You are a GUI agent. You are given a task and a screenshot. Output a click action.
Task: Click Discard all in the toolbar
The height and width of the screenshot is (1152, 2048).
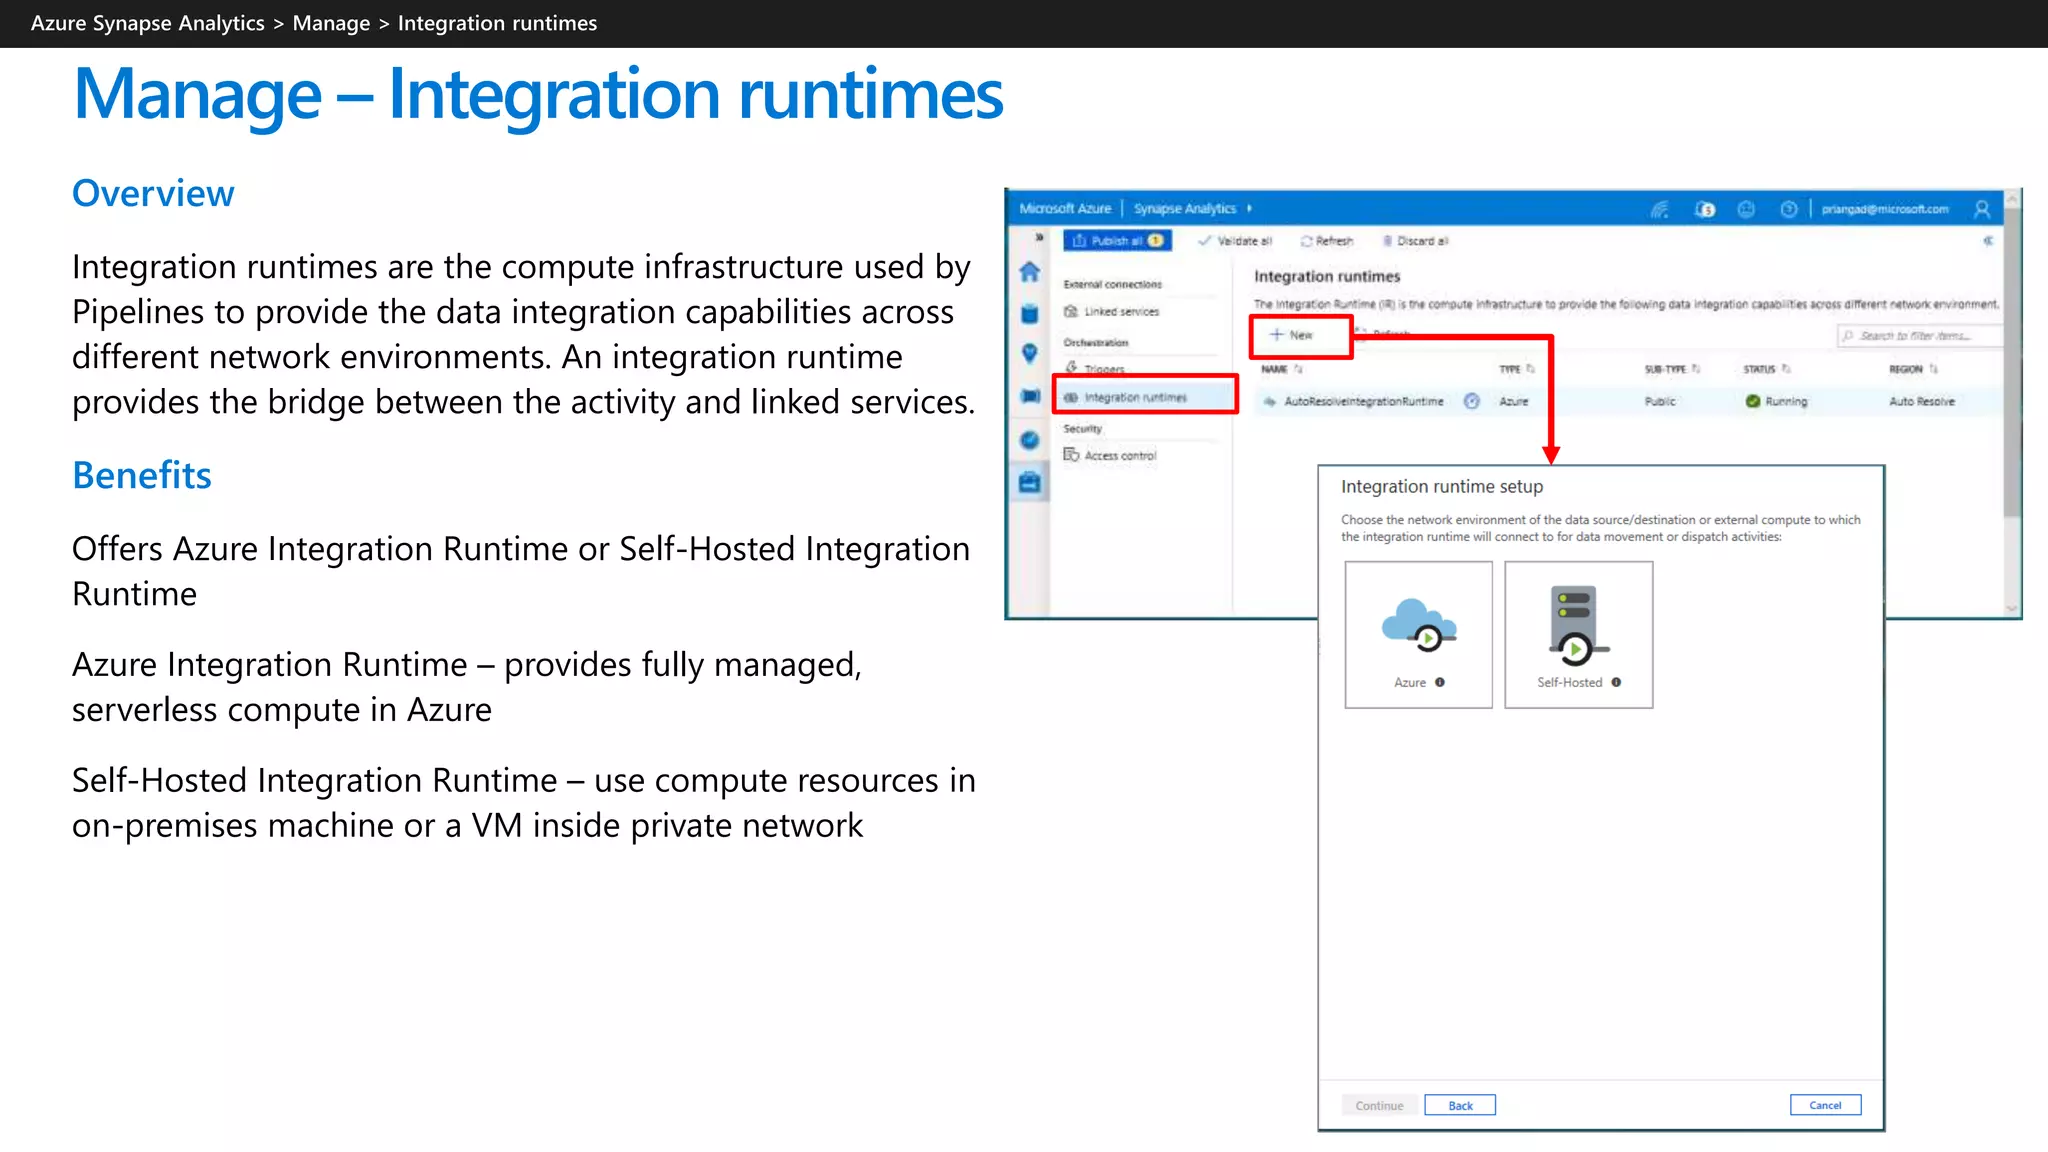point(1415,241)
